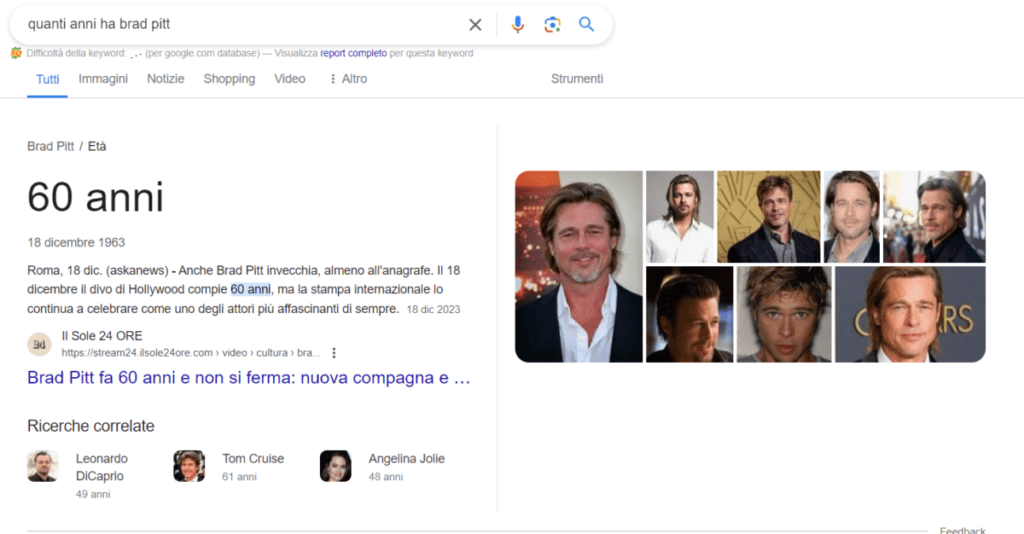Click the birth date '18 dicembre 1963'
Viewport: 1024px width, 534px height.
(76, 242)
